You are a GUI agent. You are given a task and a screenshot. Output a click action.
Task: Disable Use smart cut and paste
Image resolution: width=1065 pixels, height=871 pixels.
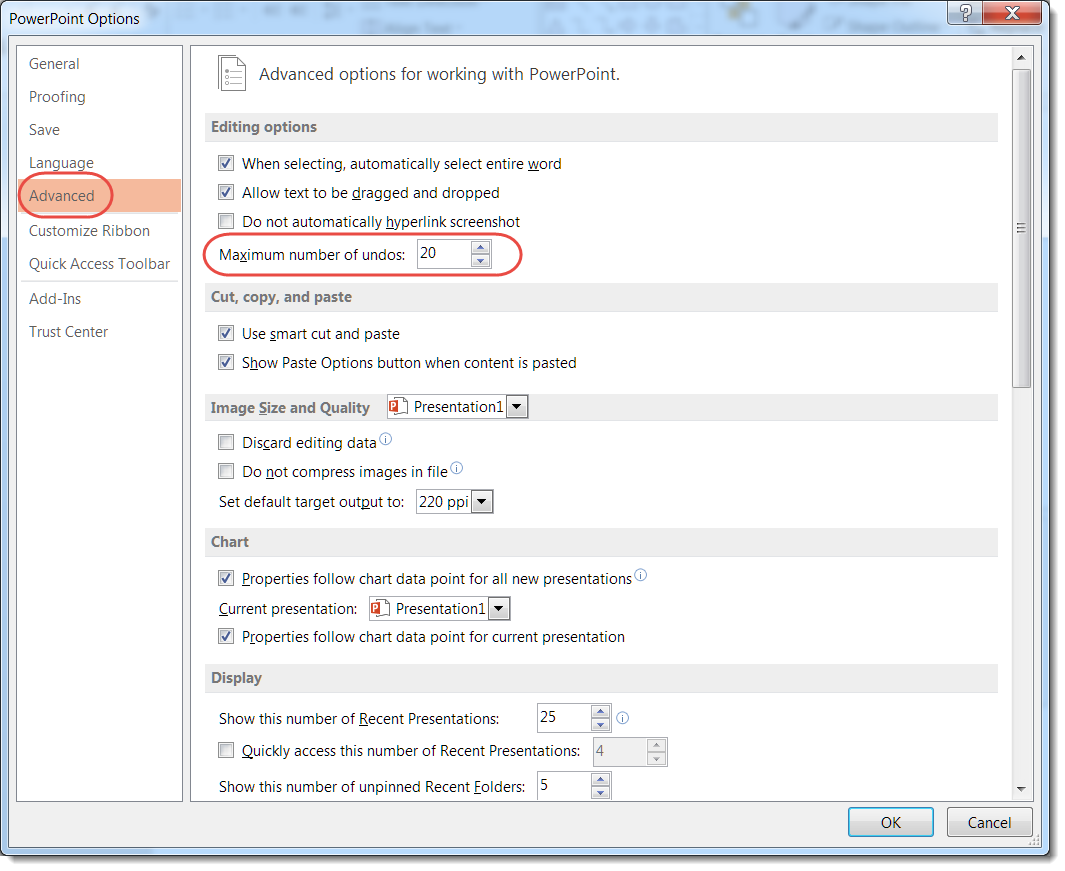(x=226, y=334)
